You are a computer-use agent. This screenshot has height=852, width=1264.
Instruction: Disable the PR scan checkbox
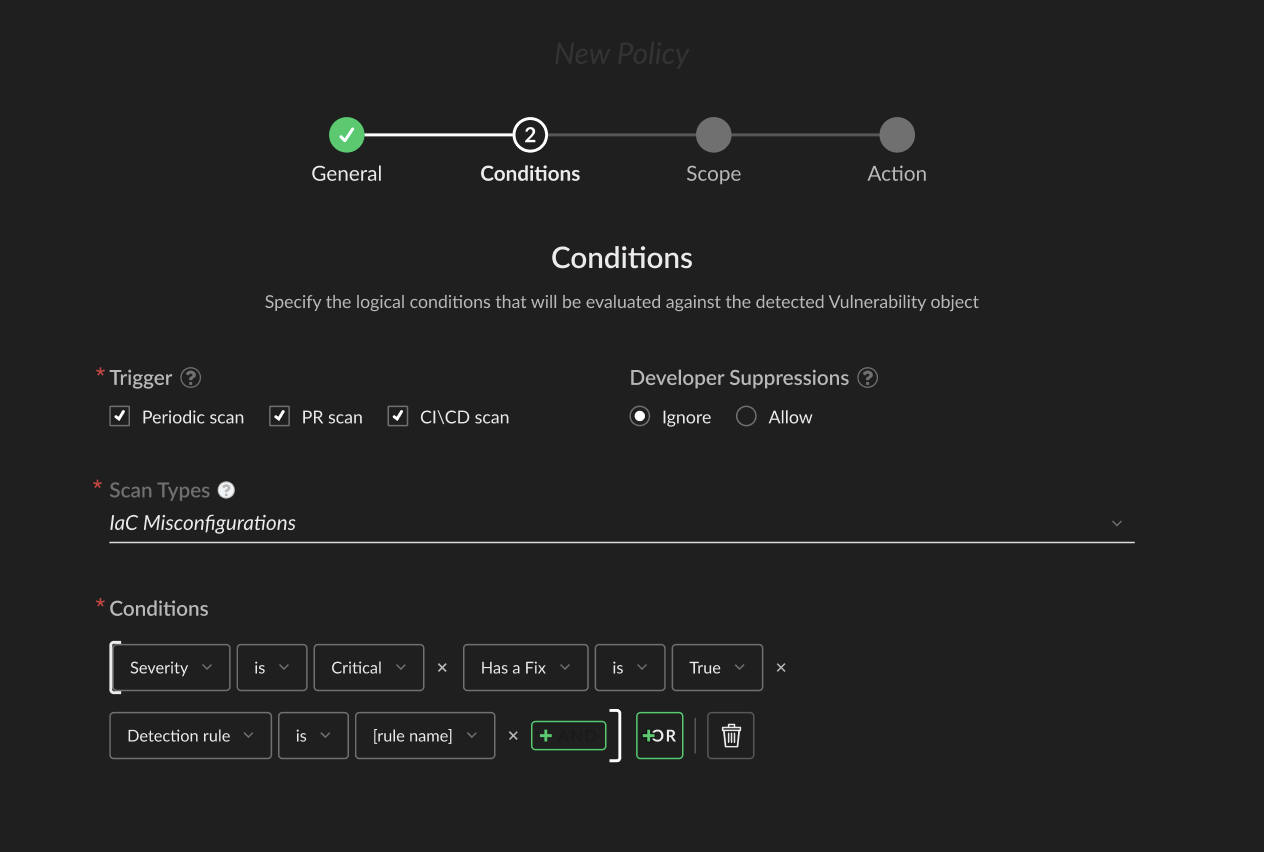(279, 416)
